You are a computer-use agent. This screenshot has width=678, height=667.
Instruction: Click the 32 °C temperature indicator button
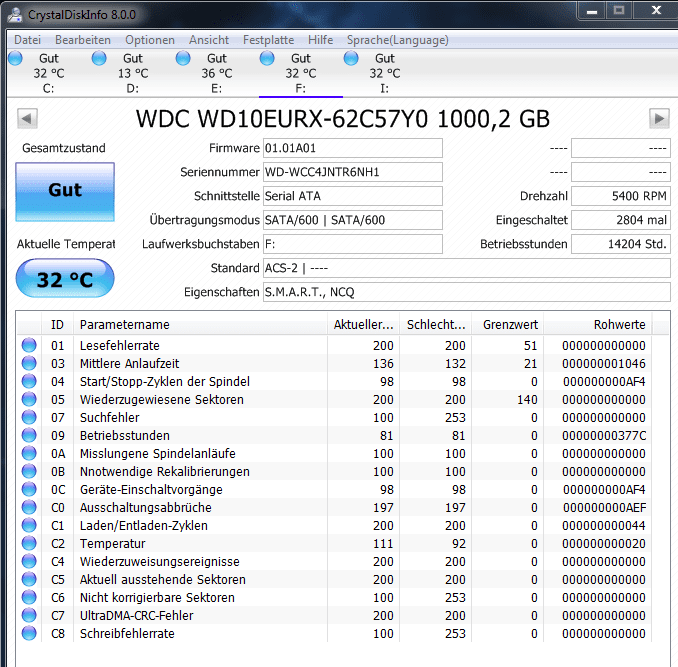click(x=65, y=278)
